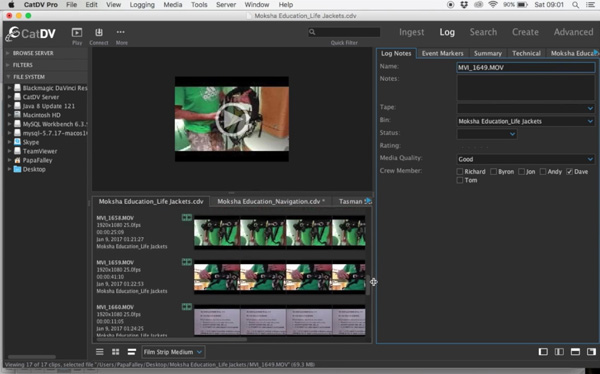Click the Name field MVI_1649.MOV
This screenshot has height=374, width=600.
tap(526, 67)
